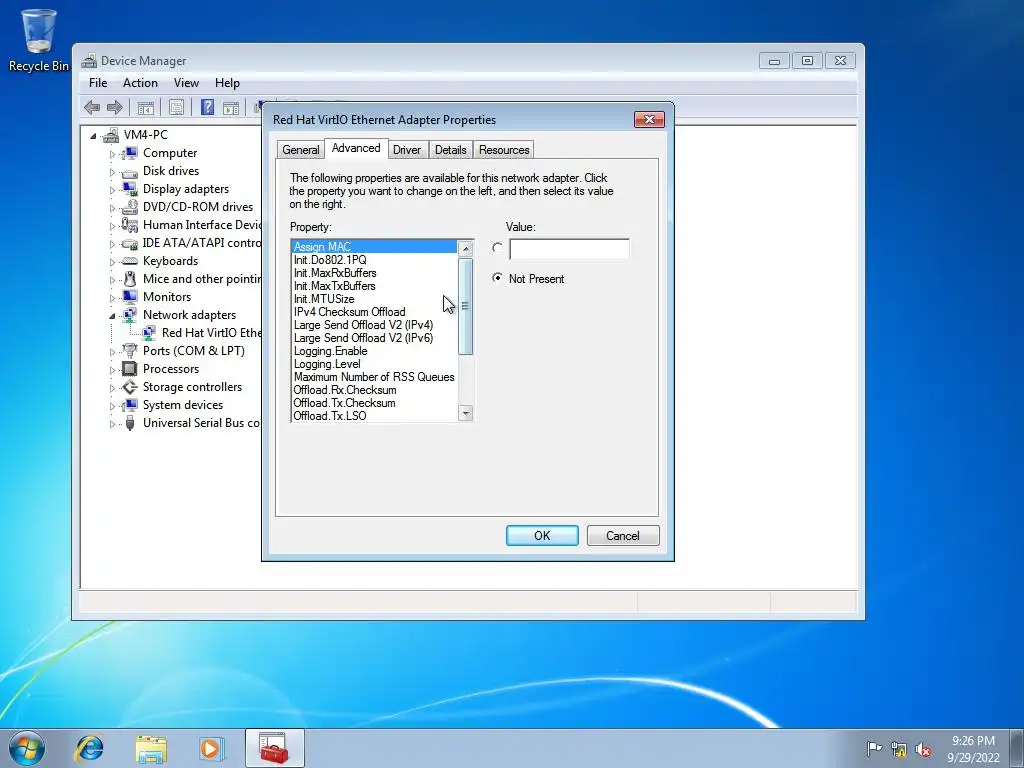Image resolution: width=1024 pixels, height=768 pixels.
Task: Select the Disk drives device icon
Action: pos(130,172)
